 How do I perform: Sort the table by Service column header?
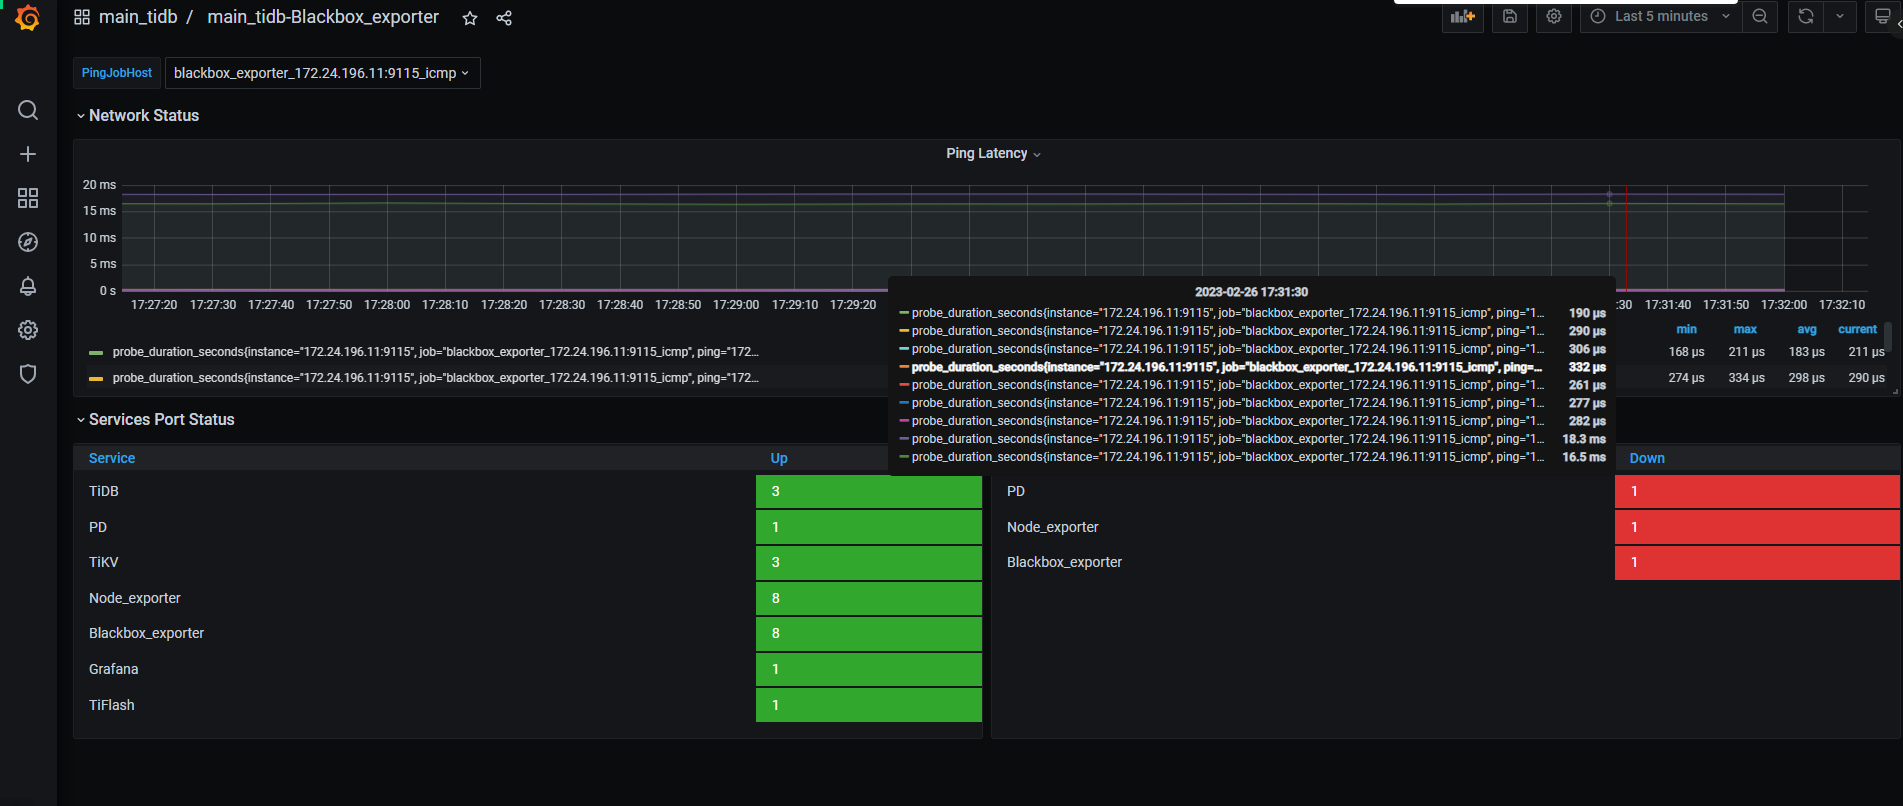point(112,458)
